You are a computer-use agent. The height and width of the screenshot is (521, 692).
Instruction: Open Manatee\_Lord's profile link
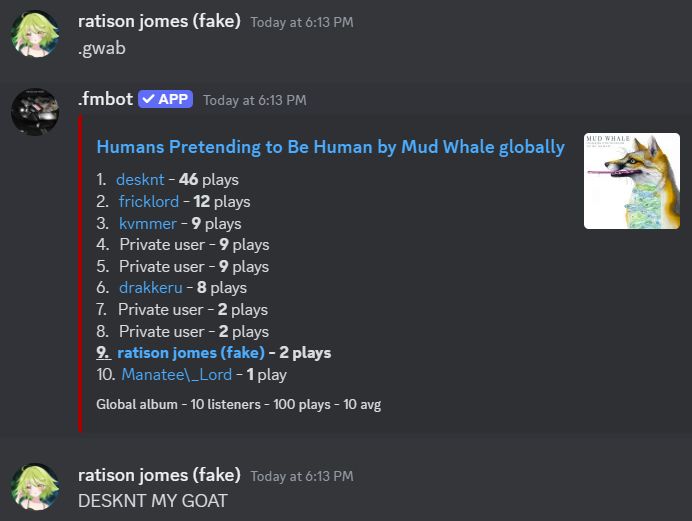pyautogui.click(x=176, y=375)
